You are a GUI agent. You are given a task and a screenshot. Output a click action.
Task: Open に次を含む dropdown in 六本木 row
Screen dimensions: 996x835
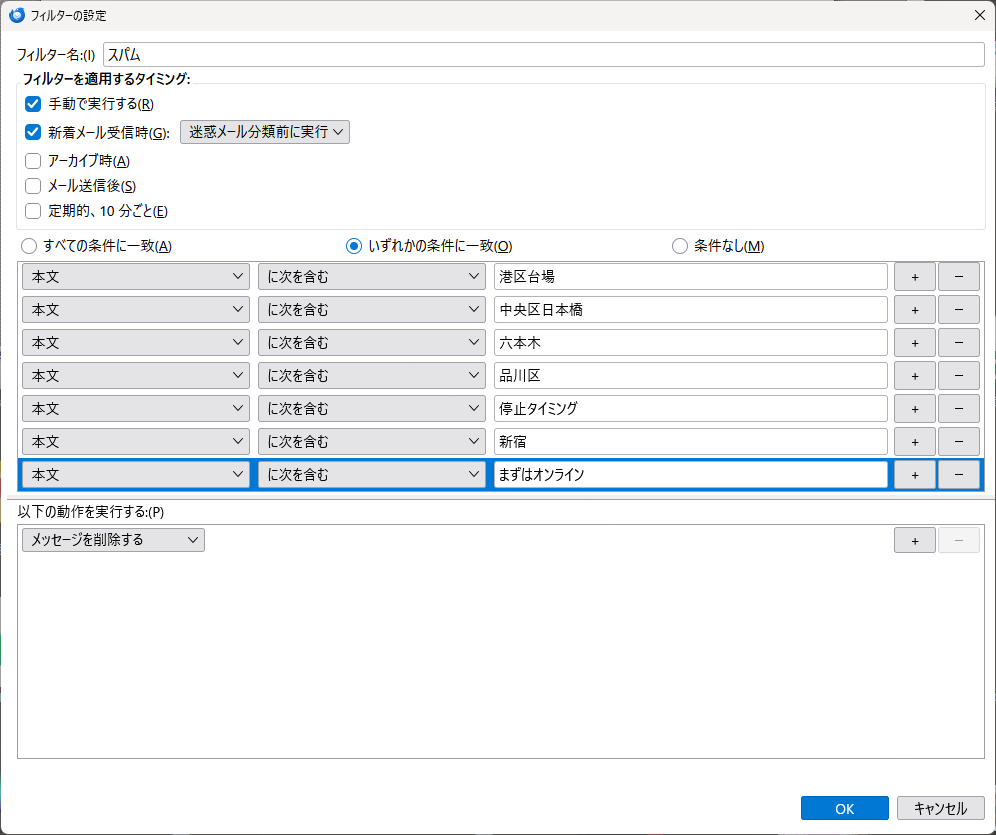(372, 343)
